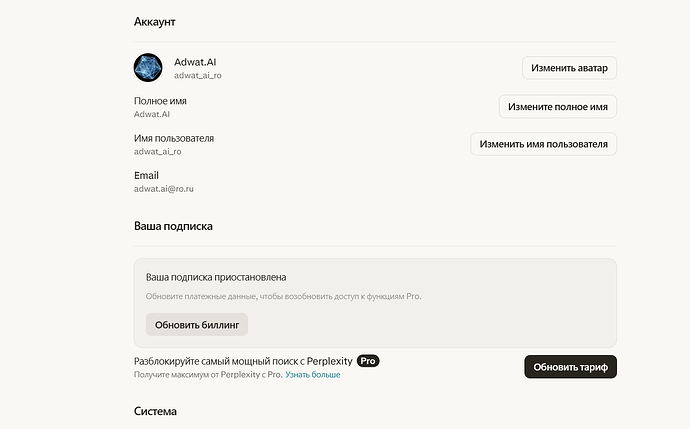Open "Изменить имя пользователя" editor
This screenshot has width=690, height=429.
(543, 144)
